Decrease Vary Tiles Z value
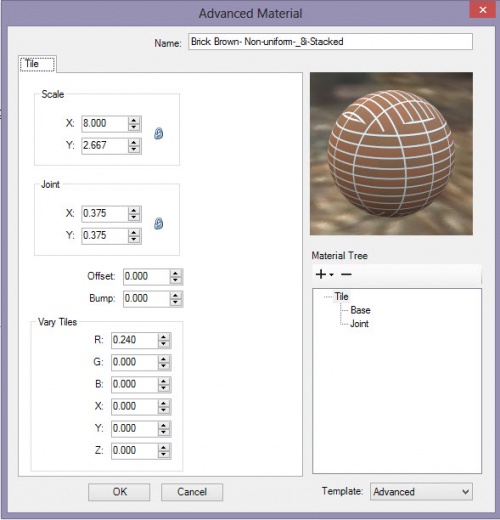500x520 pixels. tap(164, 455)
